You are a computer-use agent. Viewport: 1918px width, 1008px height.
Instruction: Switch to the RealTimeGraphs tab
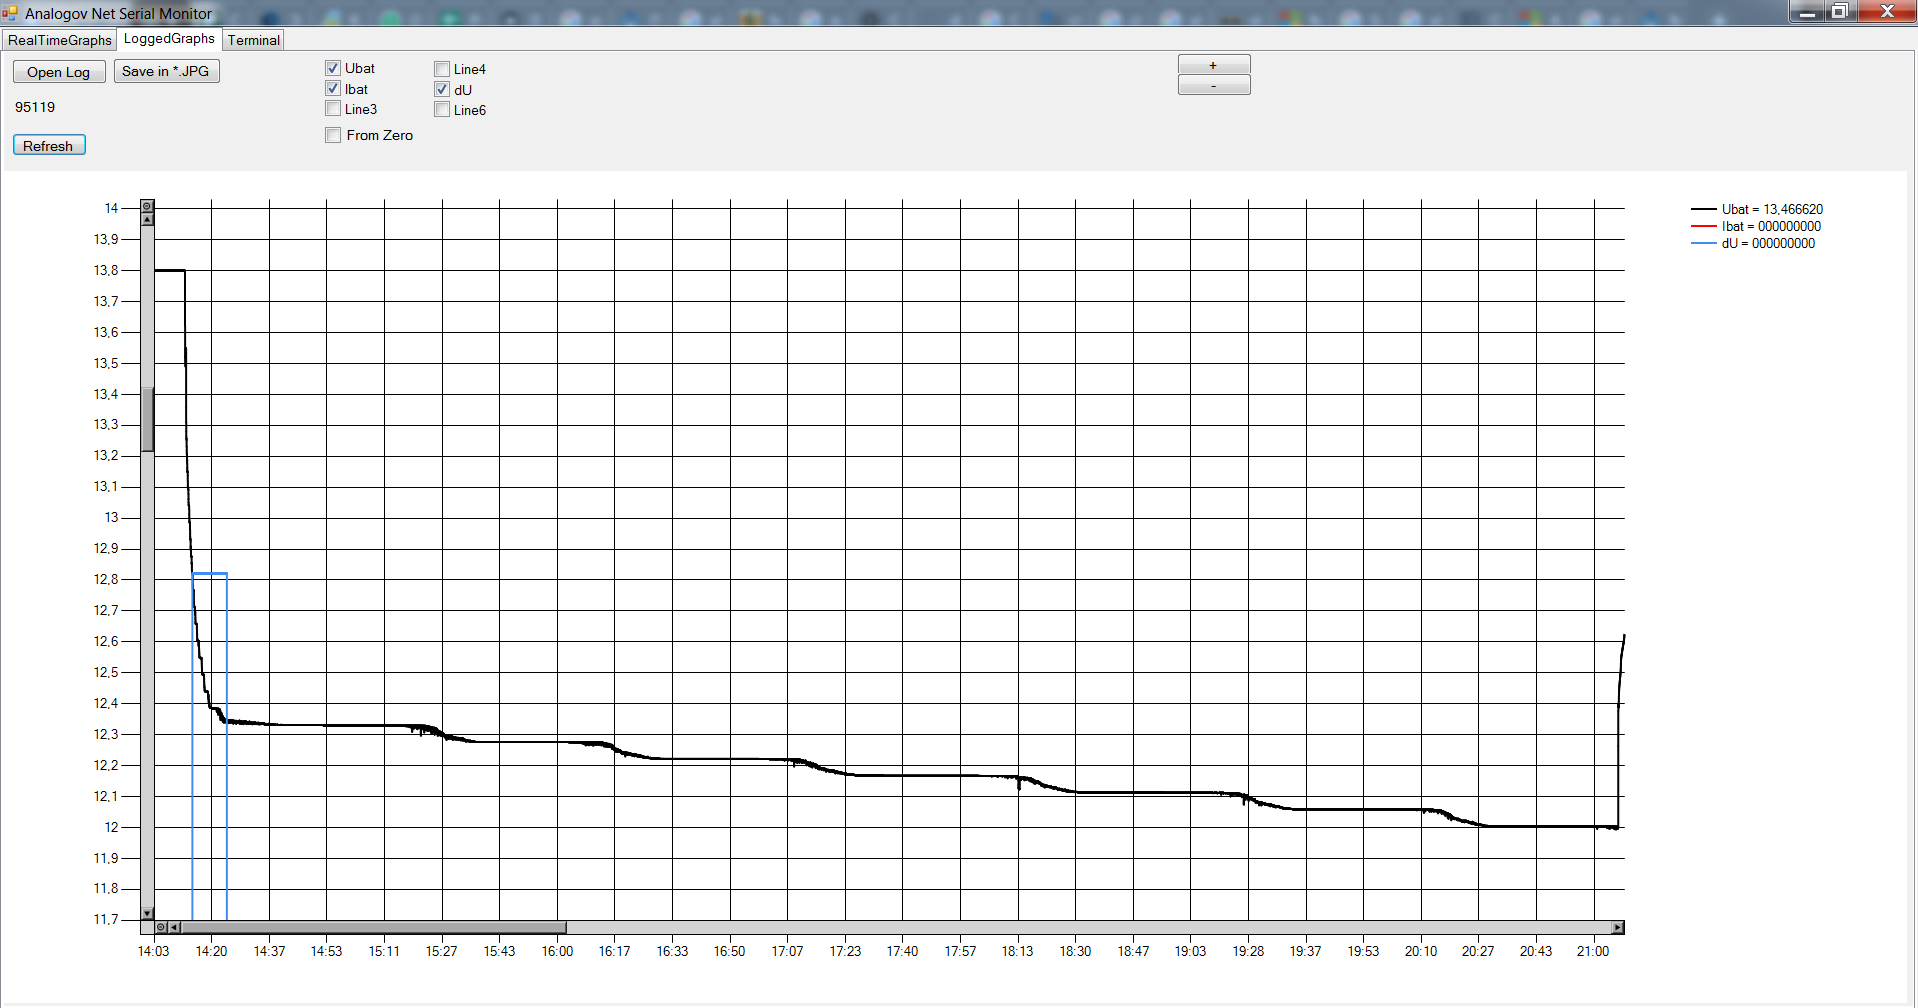(x=60, y=40)
